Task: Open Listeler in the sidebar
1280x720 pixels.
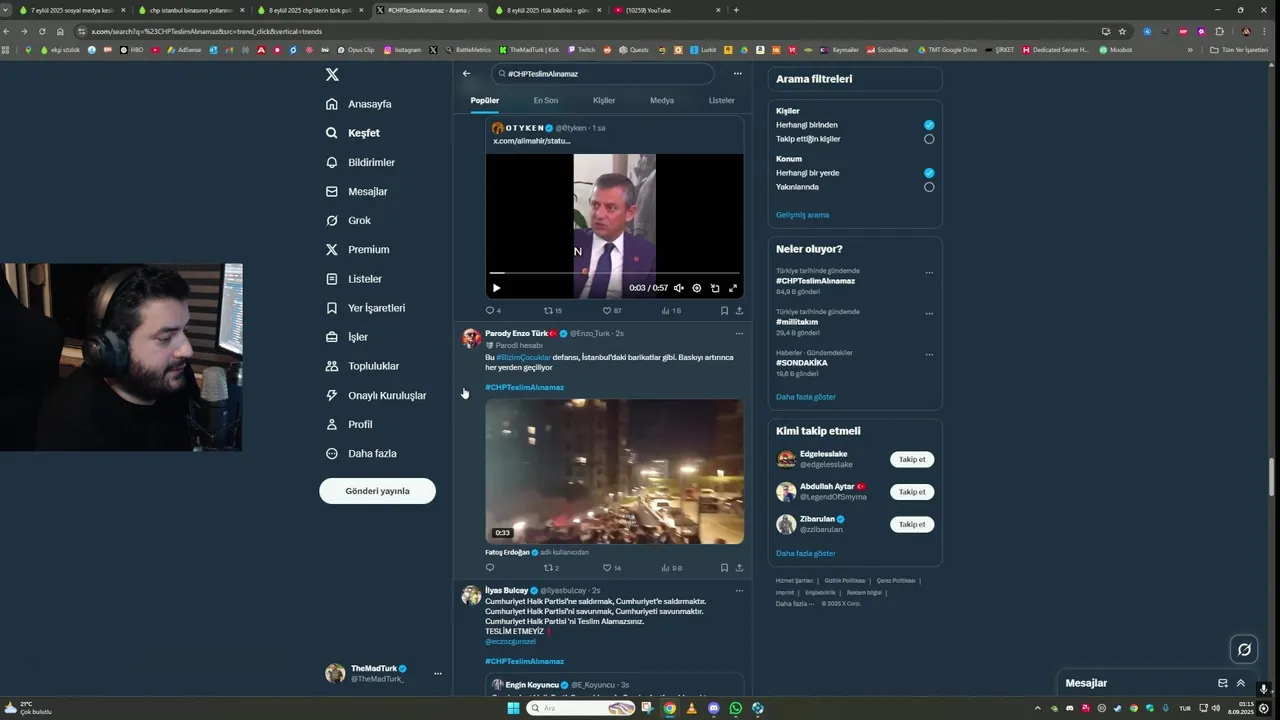Action: 354,279
